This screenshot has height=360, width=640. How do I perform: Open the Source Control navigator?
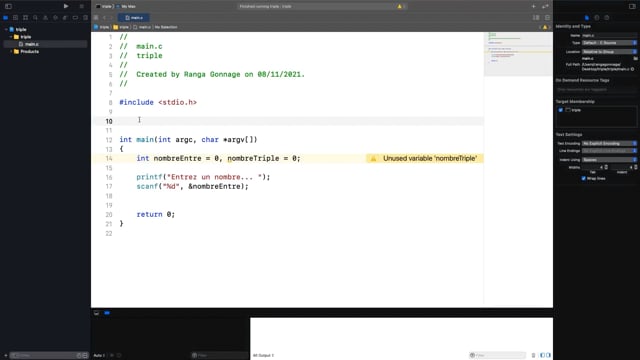coord(16,18)
